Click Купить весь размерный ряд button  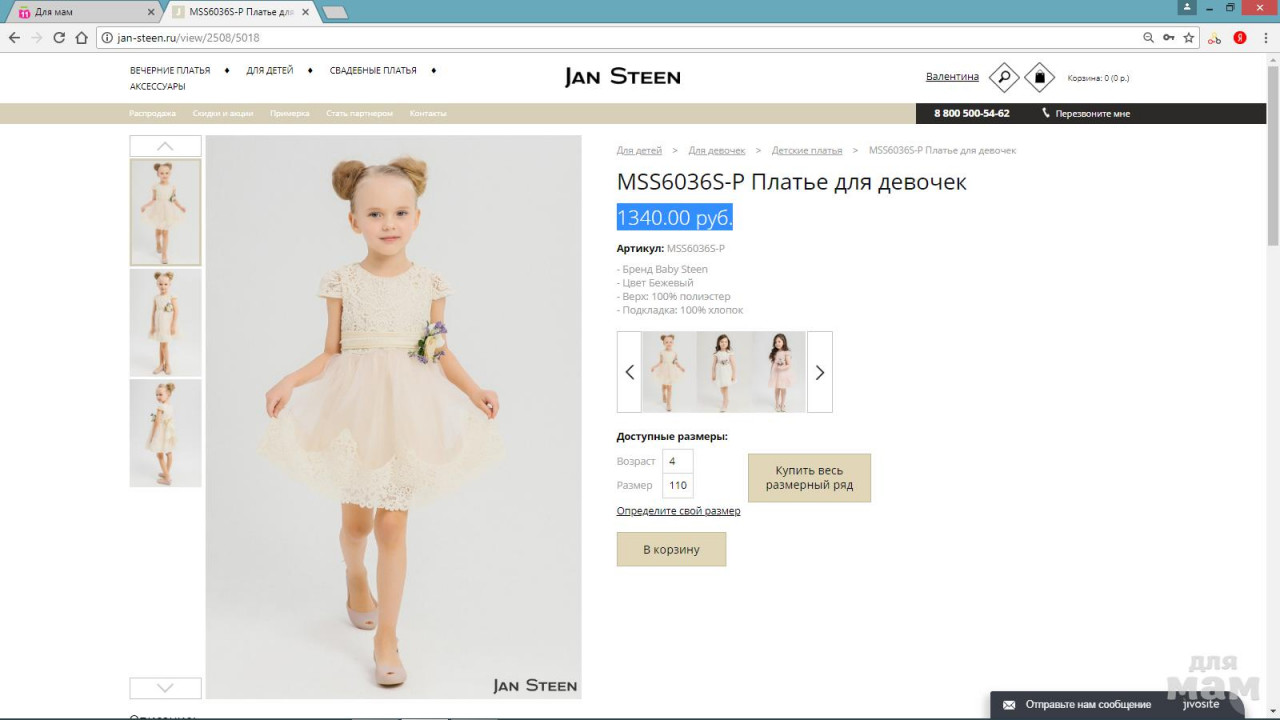[x=809, y=478]
